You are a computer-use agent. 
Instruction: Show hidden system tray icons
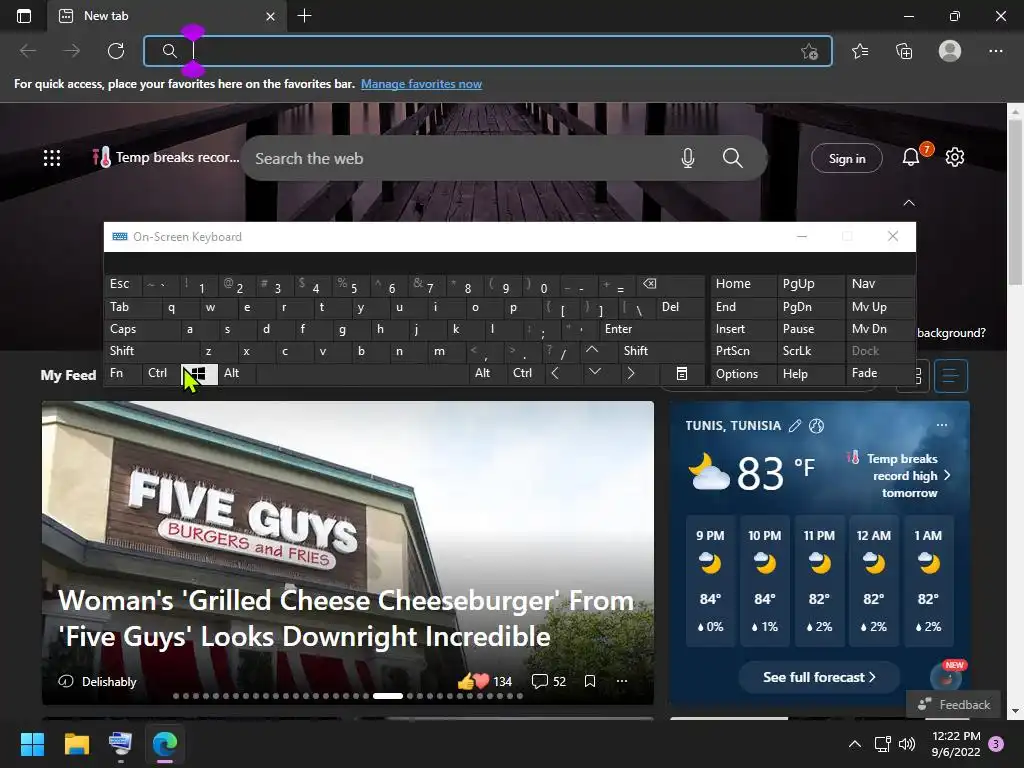[x=854, y=744]
